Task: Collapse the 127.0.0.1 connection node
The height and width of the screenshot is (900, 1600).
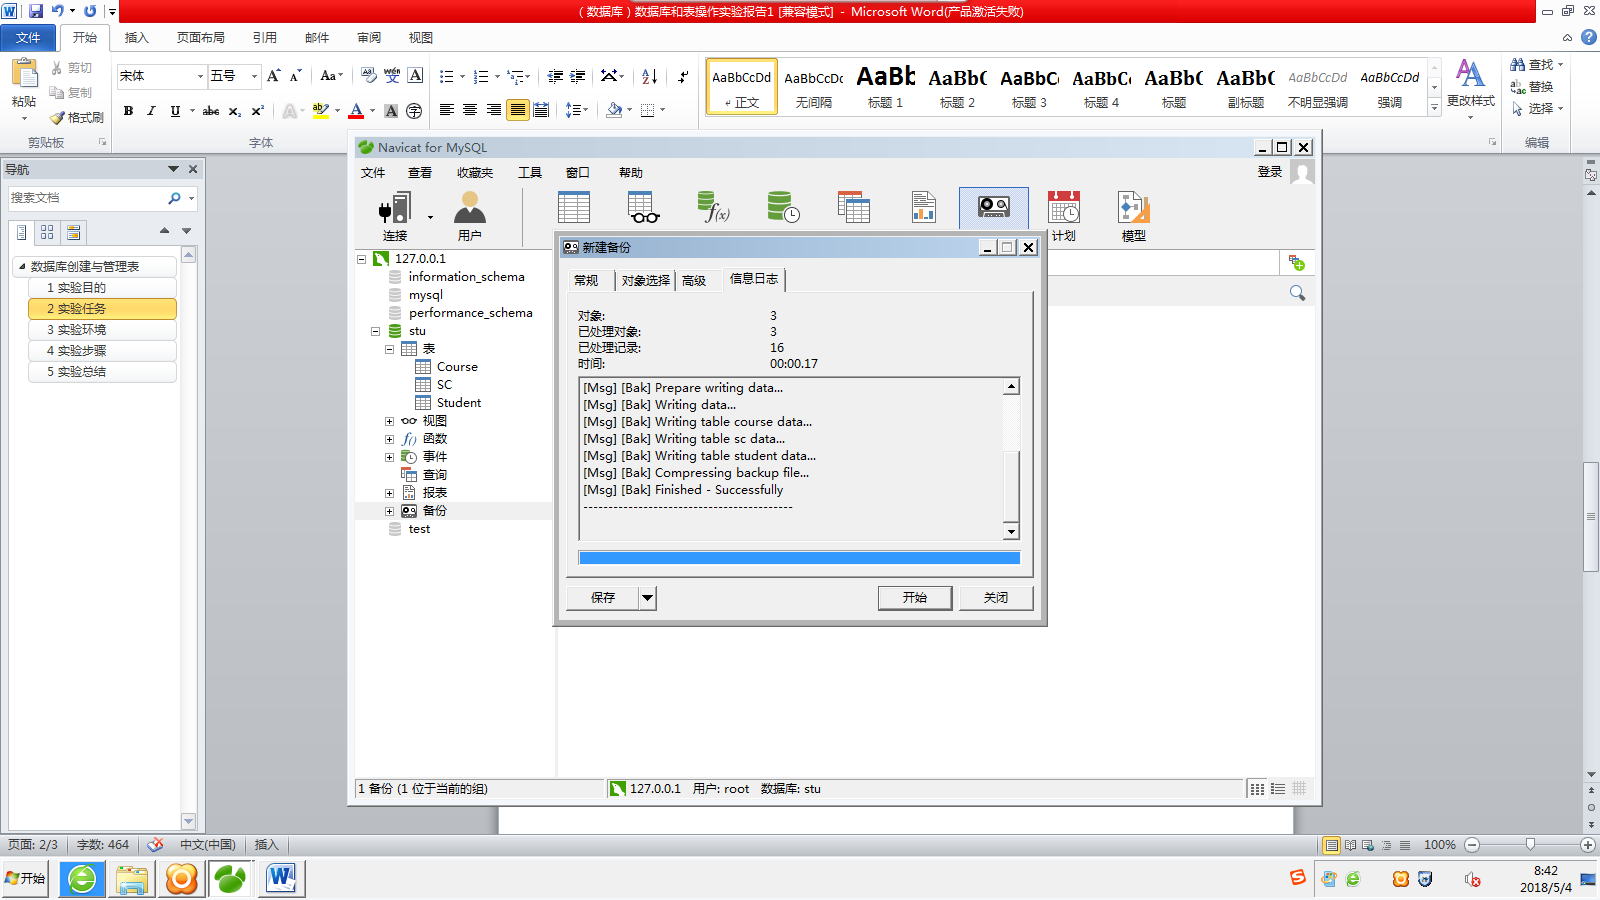Action: click(361, 259)
